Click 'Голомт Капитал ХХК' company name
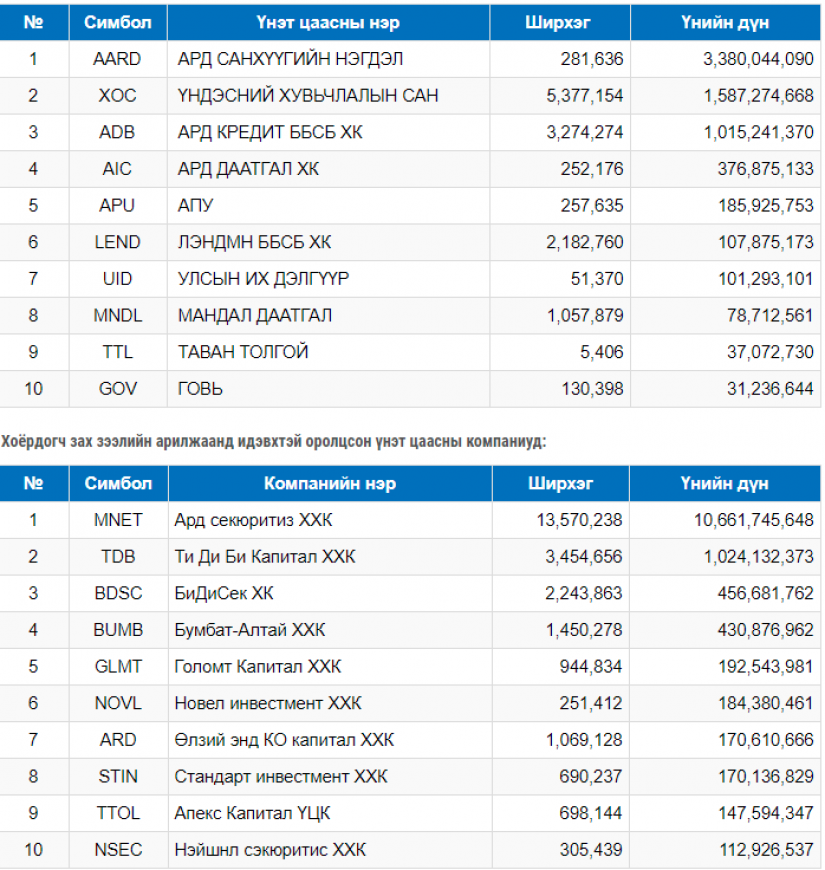The image size is (825, 870). pos(258,666)
